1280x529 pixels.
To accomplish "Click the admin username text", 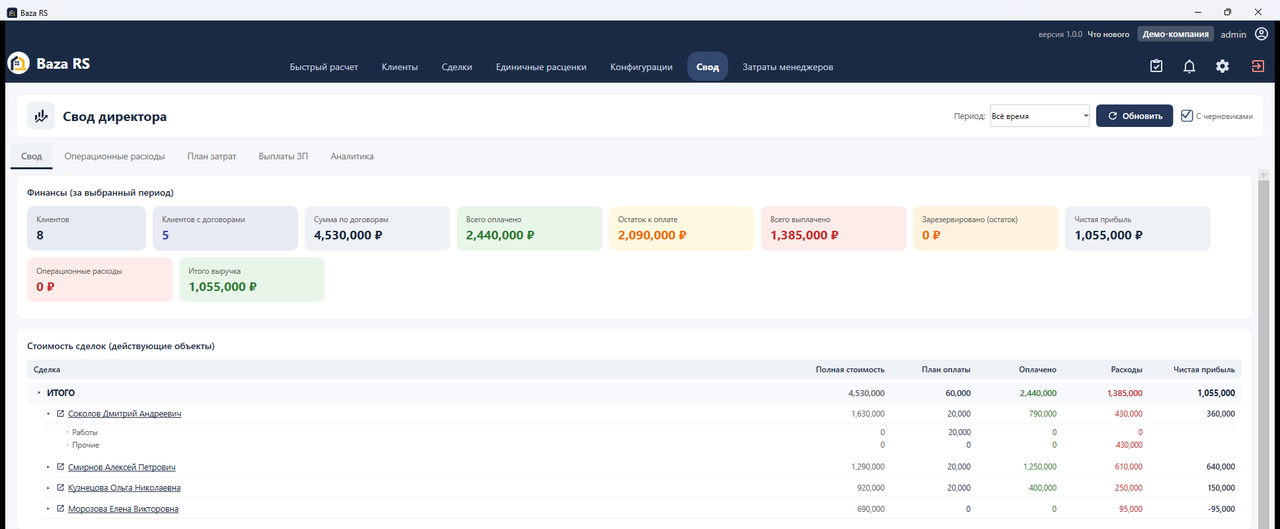I will (1233, 34).
